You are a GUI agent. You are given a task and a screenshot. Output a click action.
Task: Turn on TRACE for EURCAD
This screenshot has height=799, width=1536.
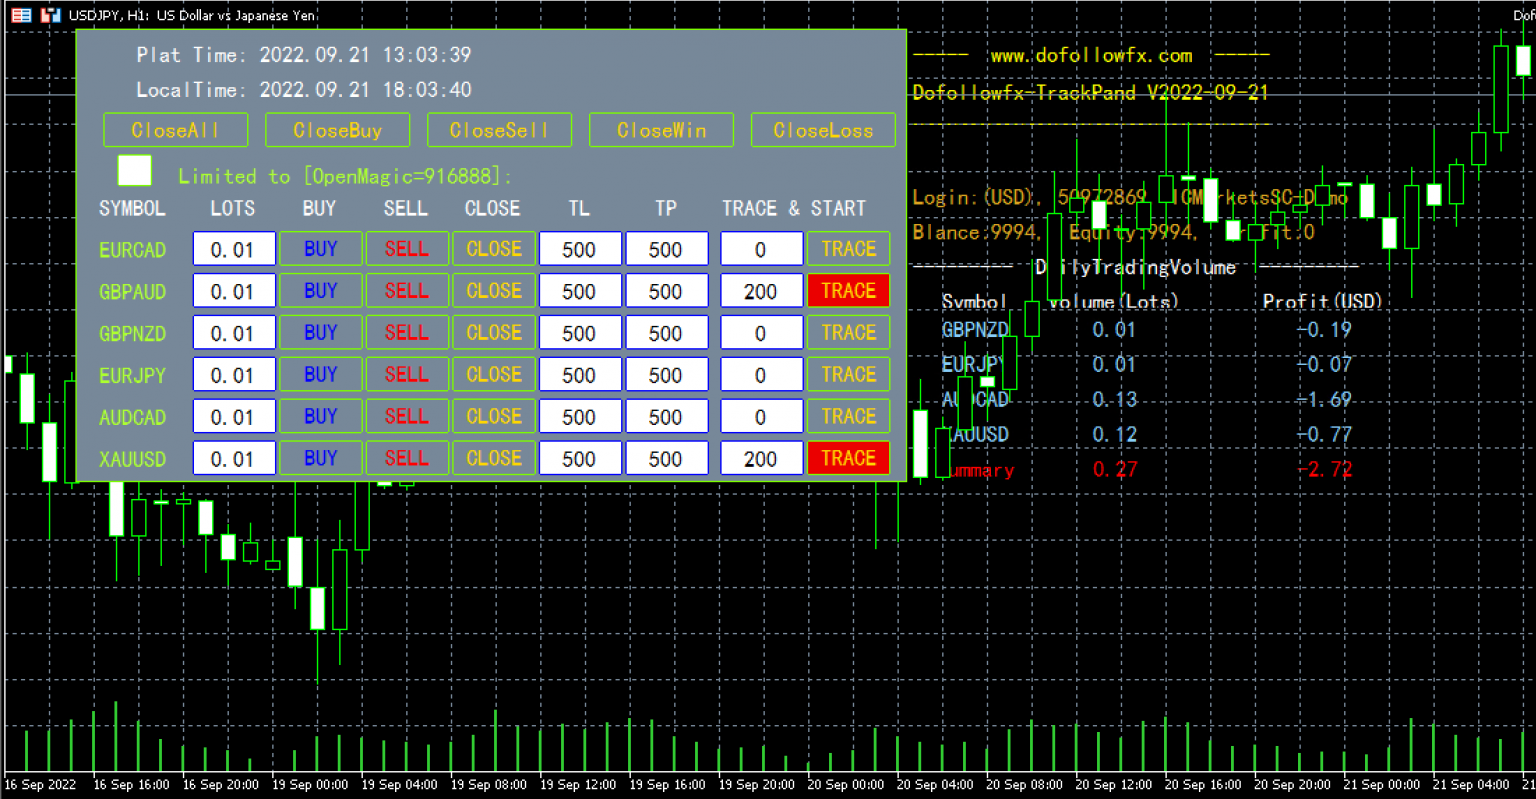(848, 249)
